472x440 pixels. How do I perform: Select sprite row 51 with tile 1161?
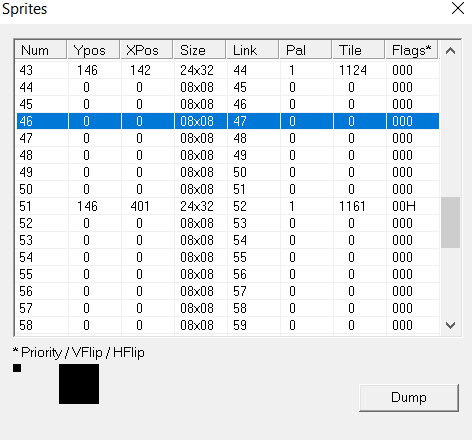pyautogui.click(x=228, y=206)
